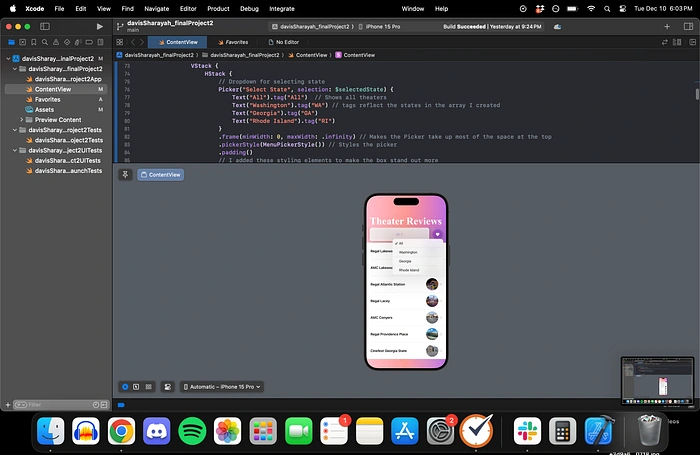
Task: Open the Find navigator magnifier icon
Action: coord(44,42)
